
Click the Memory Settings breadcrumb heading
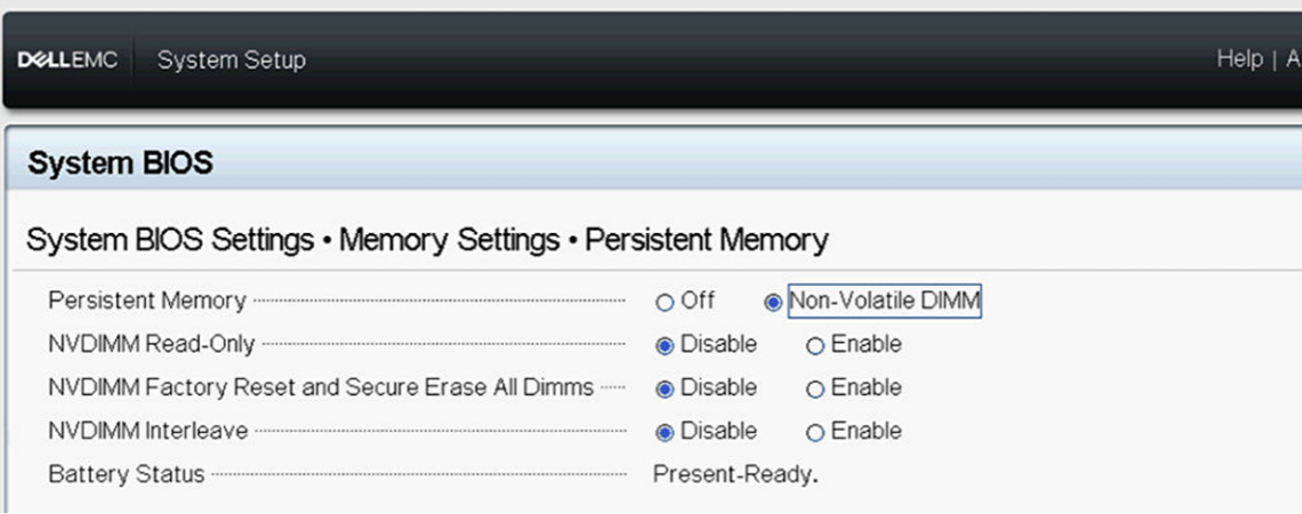click(449, 240)
